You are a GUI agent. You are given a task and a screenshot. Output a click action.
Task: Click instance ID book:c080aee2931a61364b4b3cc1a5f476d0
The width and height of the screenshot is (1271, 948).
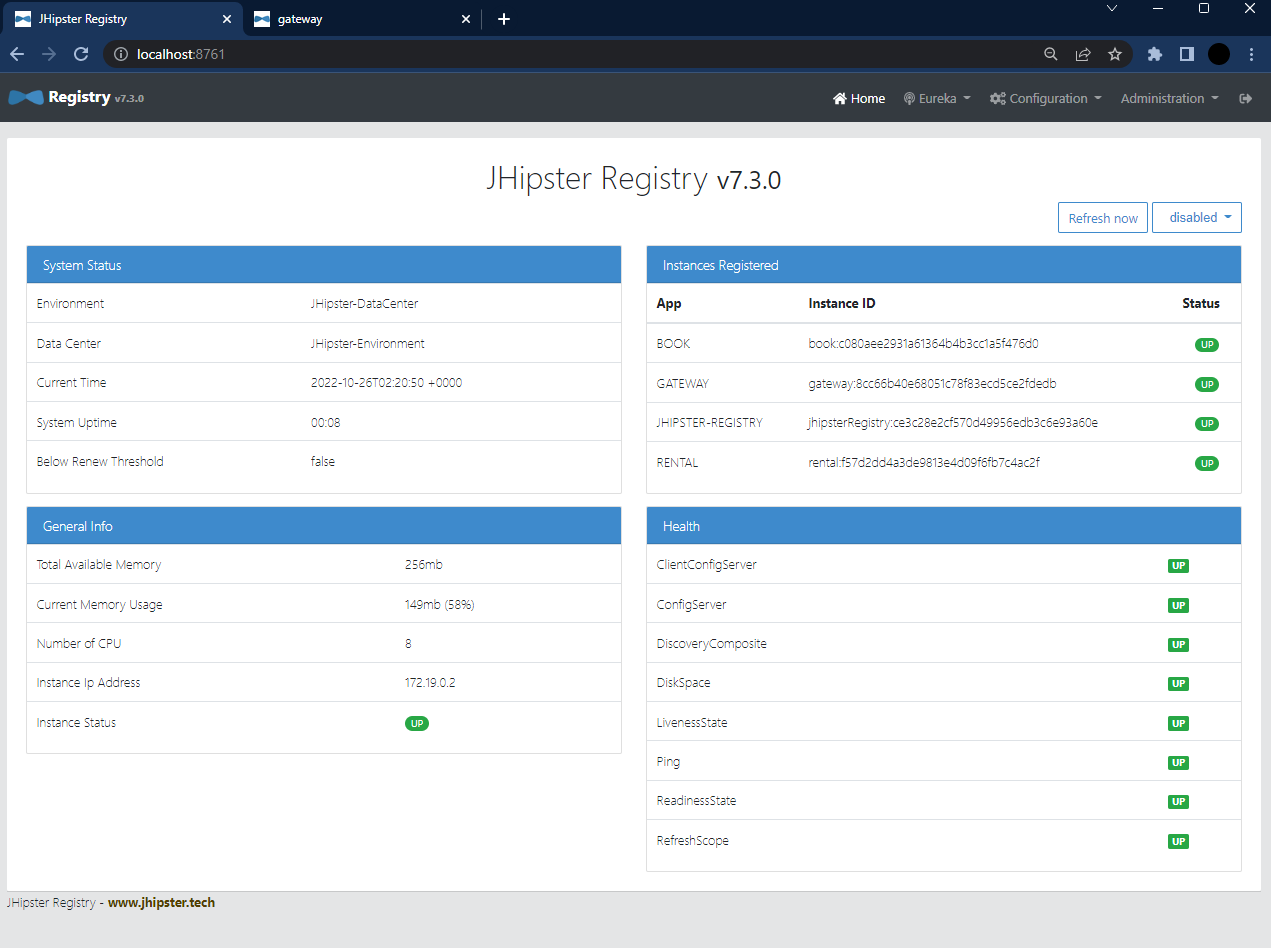click(x=923, y=344)
